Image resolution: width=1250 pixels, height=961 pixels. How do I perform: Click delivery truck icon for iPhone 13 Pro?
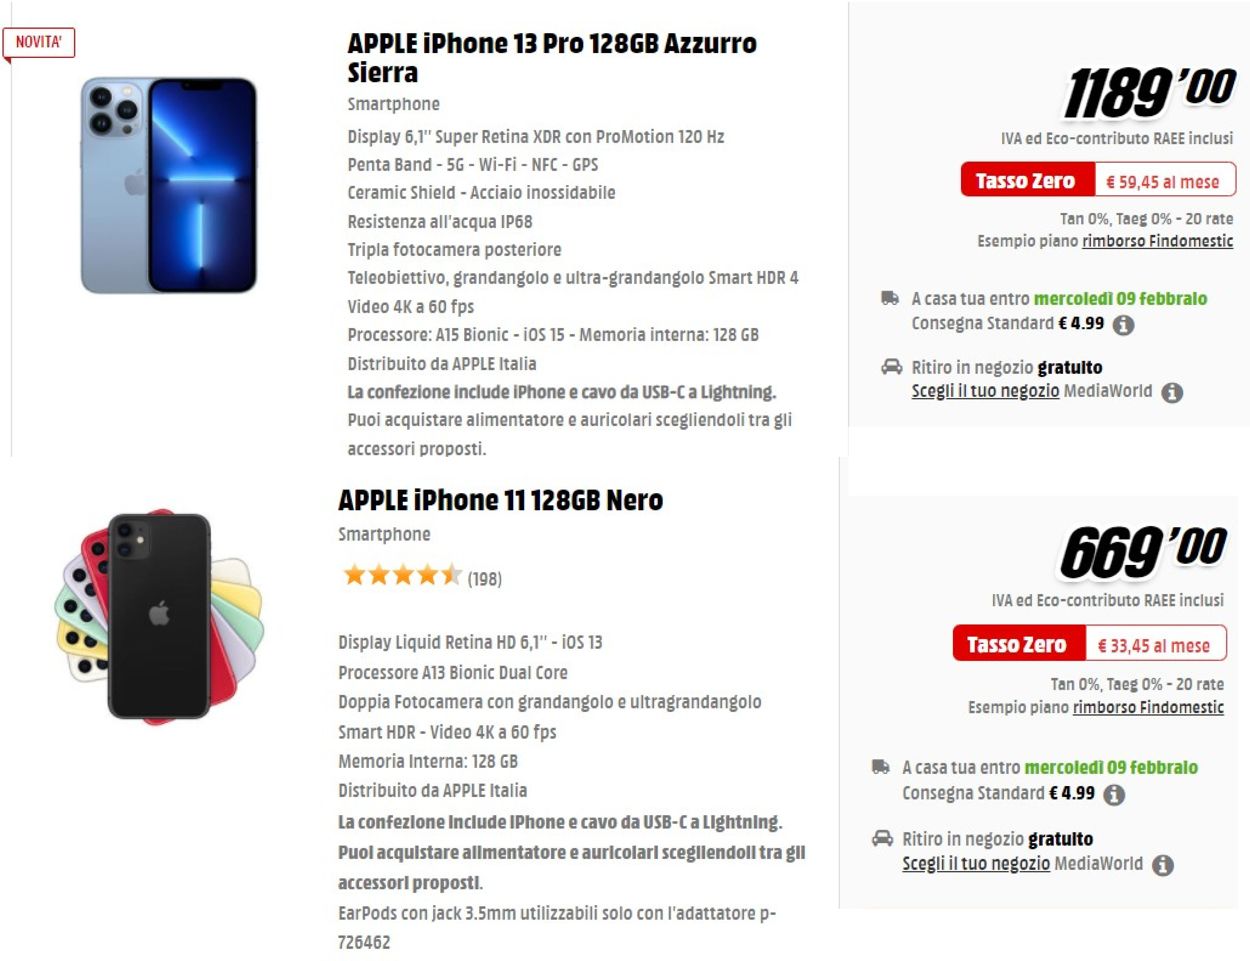point(890,298)
